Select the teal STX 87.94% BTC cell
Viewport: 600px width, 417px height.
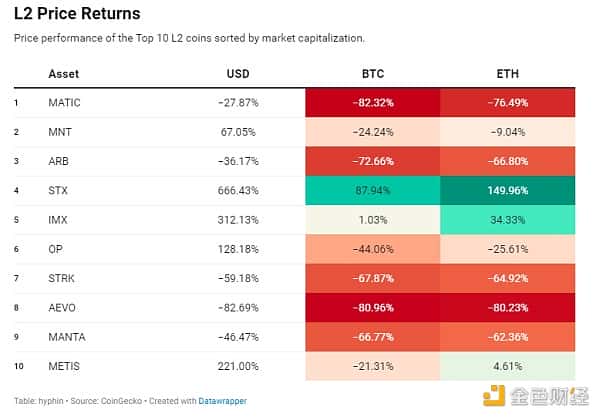[x=372, y=186]
